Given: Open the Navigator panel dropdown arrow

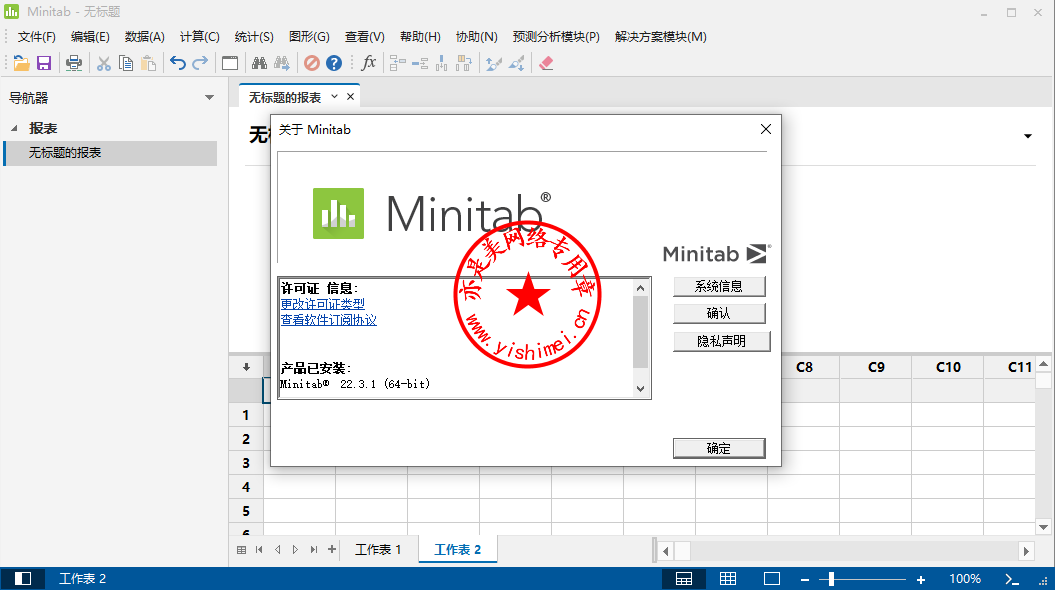Looking at the screenshot, I should click(209, 98).
